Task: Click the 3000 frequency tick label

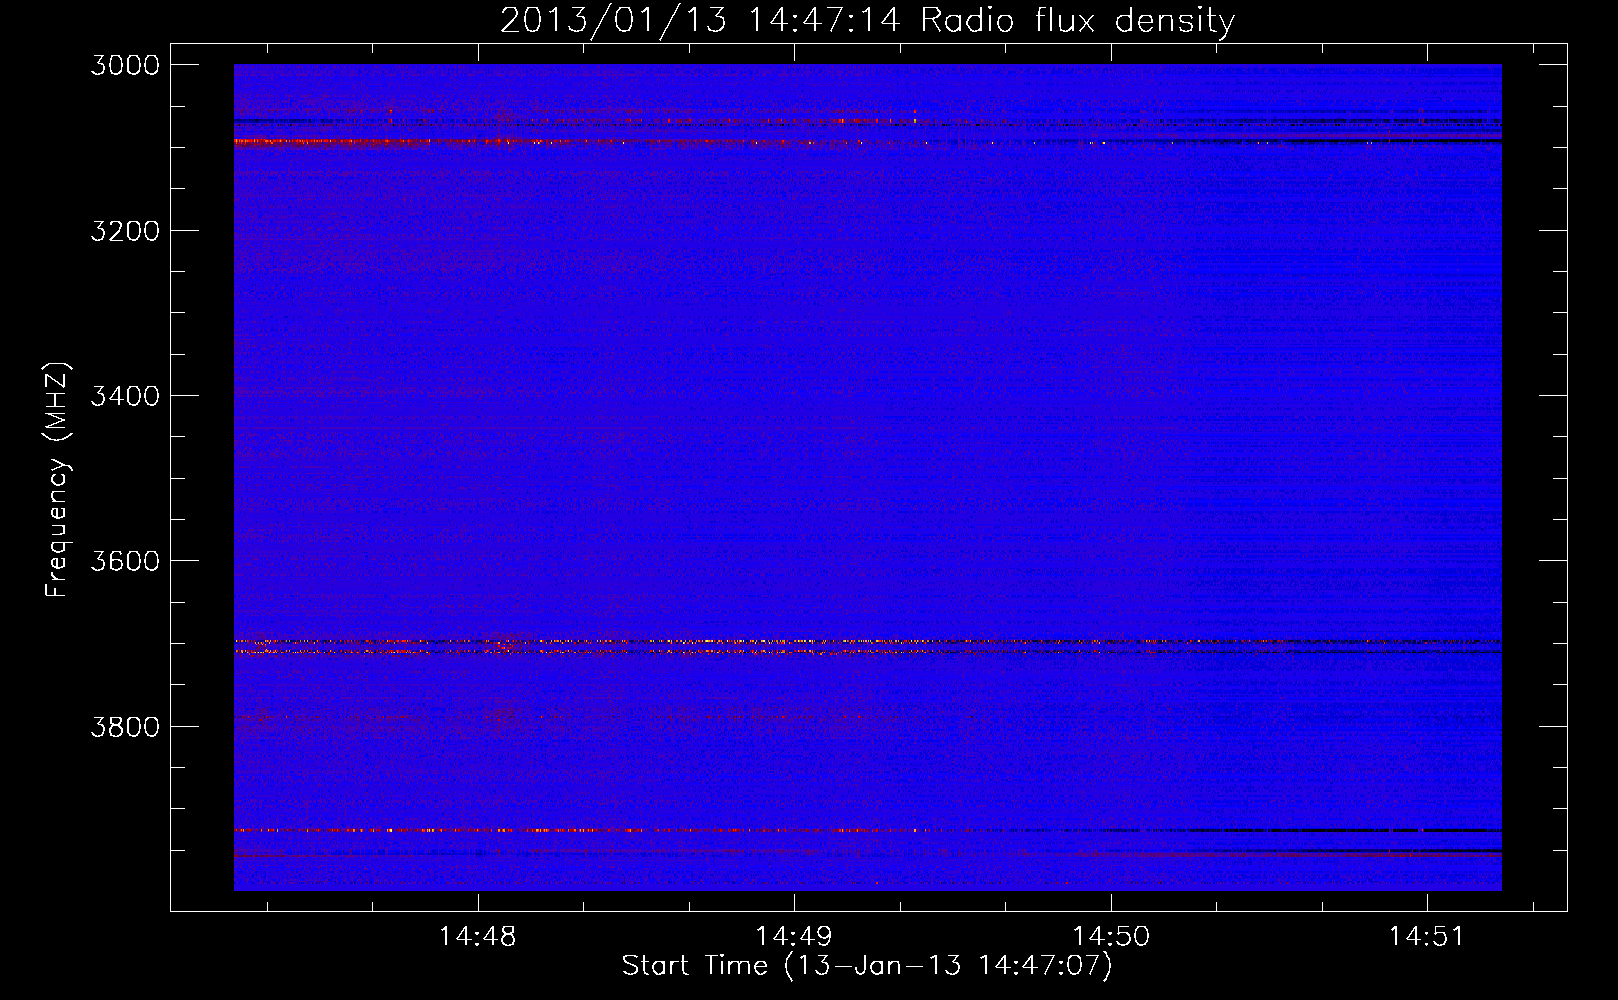Action: click(125, 65)
